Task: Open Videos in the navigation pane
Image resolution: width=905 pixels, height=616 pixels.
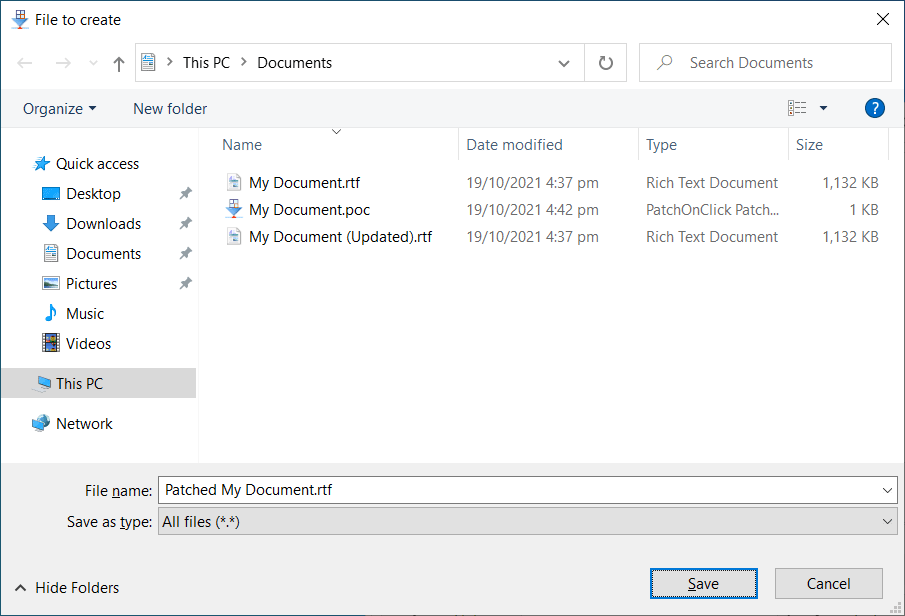Action: [88, 344]
